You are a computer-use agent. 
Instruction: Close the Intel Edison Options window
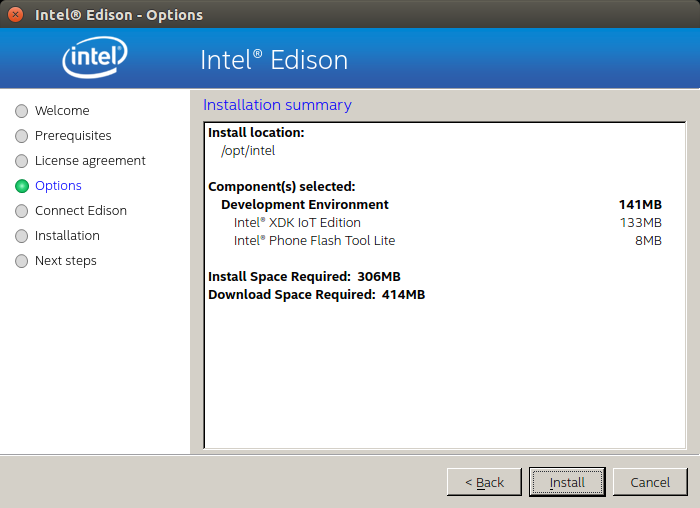(x=15, y=14)
